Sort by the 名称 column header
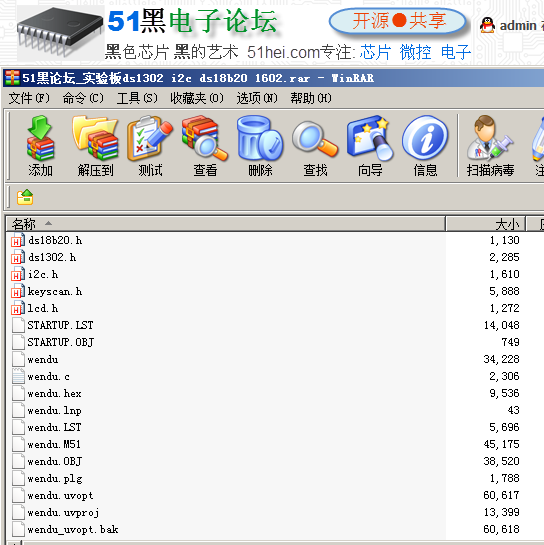 225,224
